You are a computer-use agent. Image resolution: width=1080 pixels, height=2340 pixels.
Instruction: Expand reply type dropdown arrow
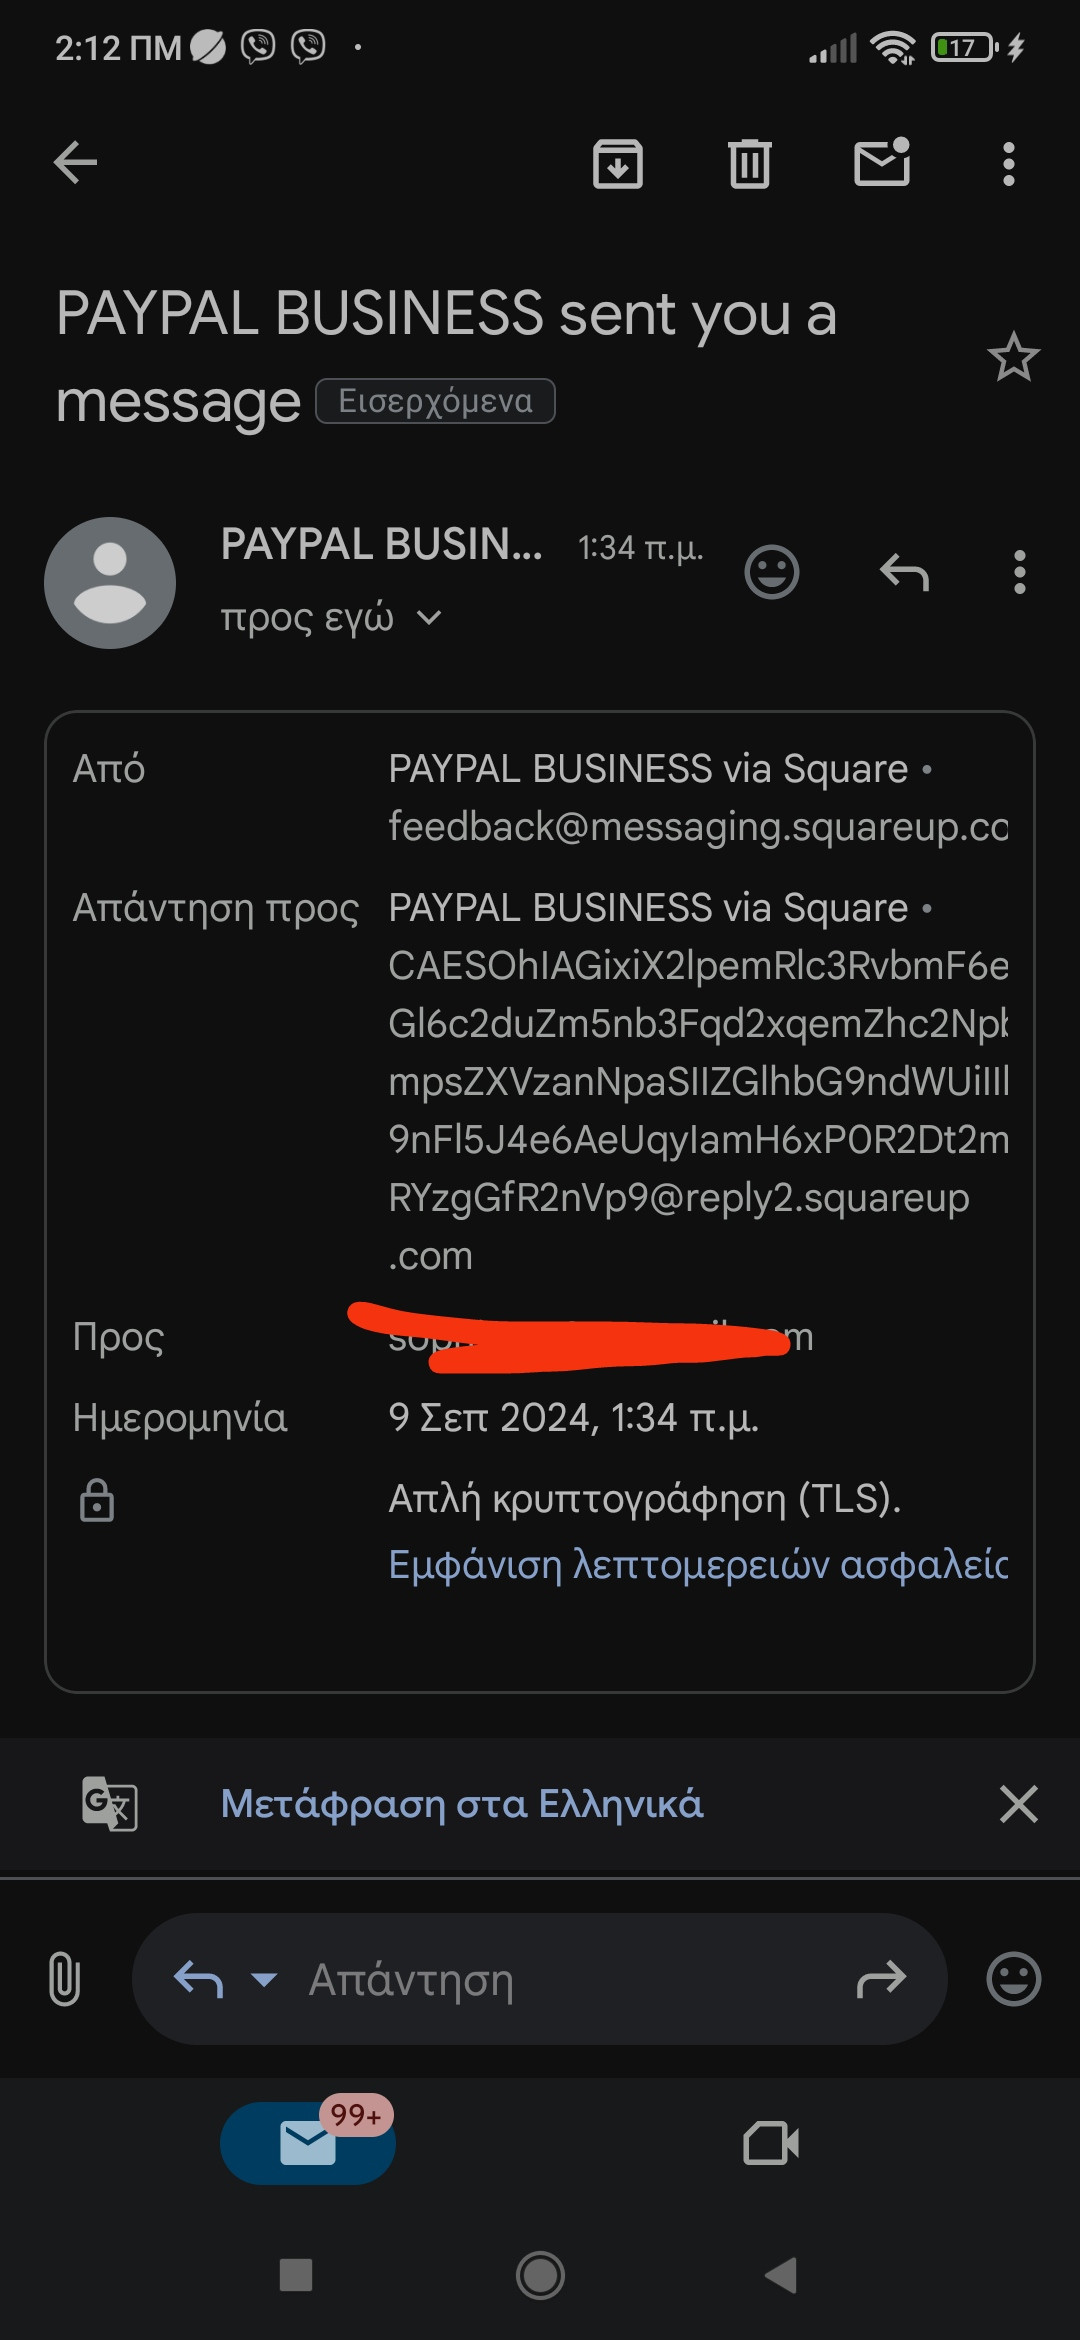pyautogui.click(x=264, y=1979)
